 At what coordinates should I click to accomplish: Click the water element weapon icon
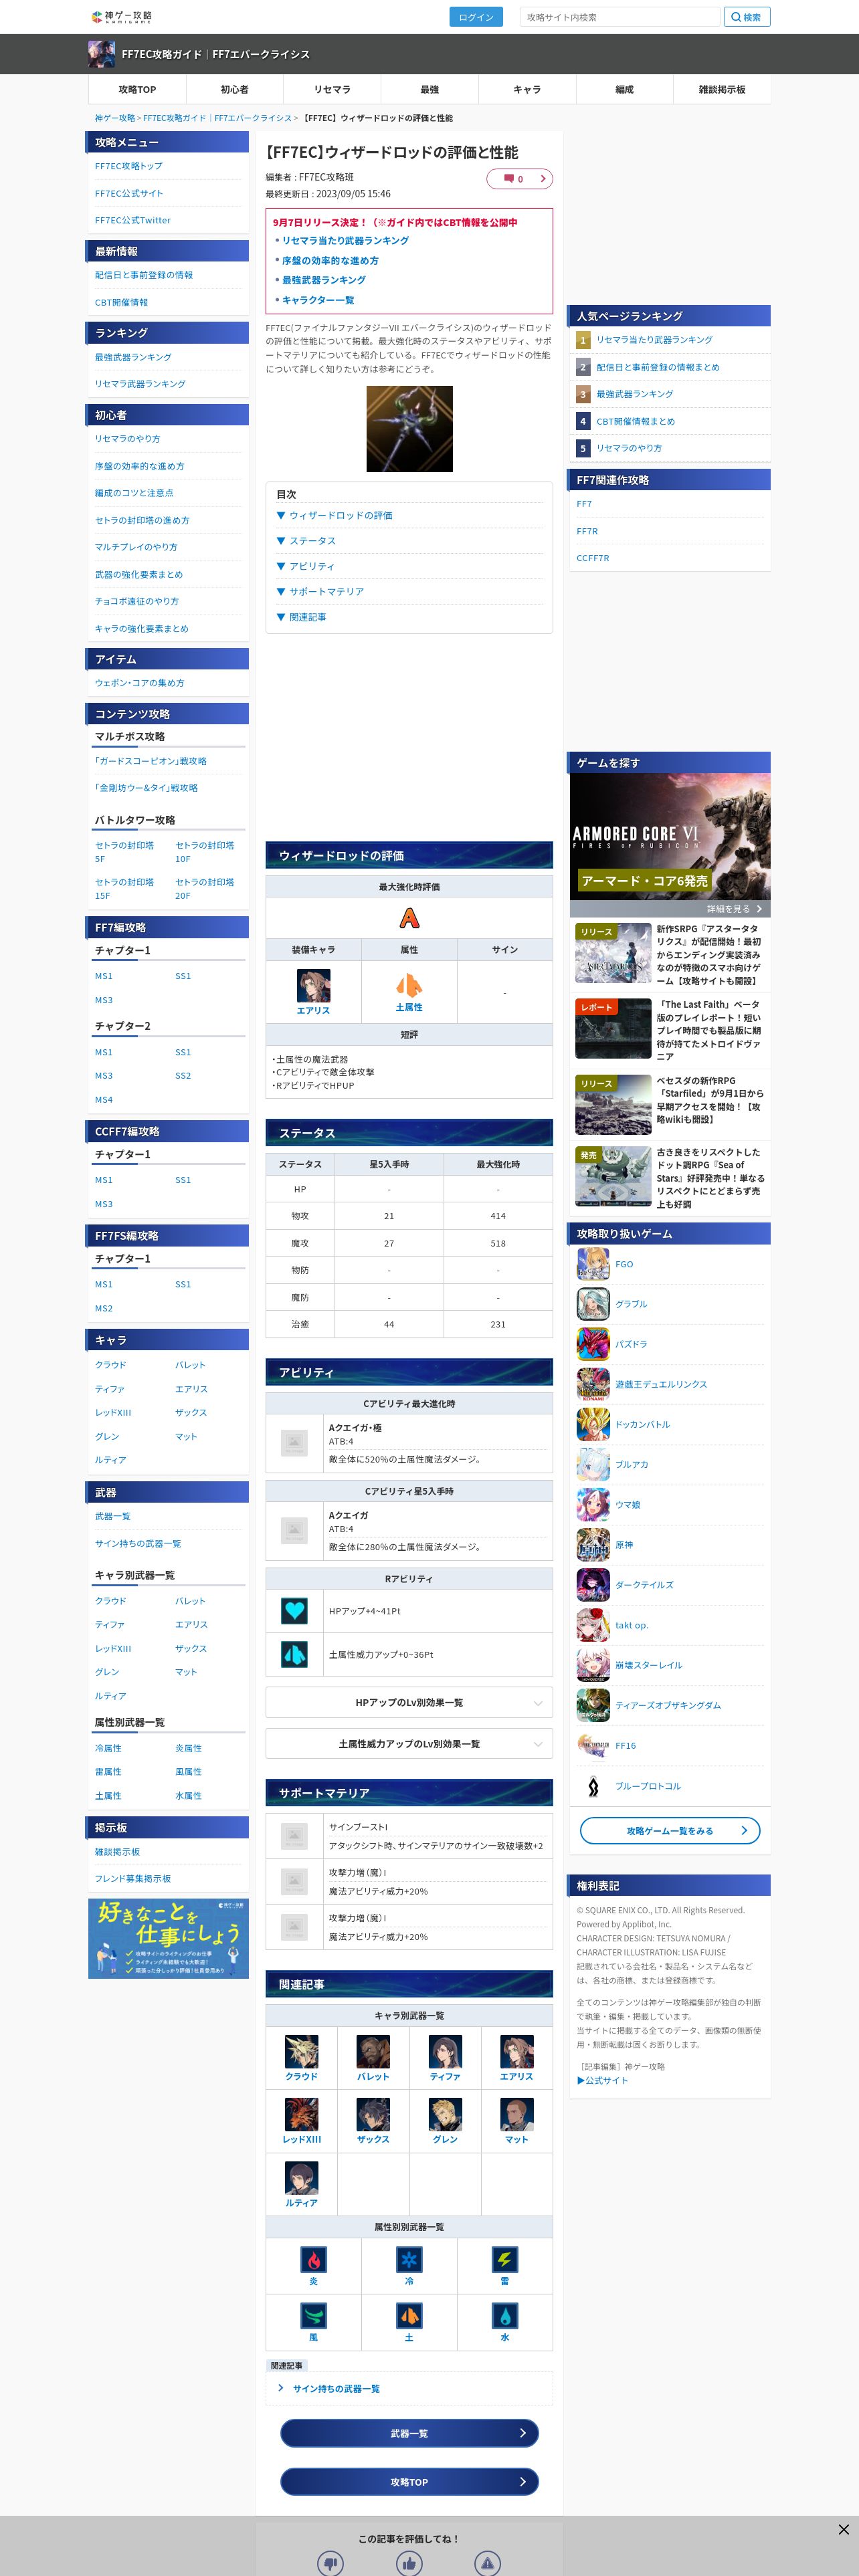click(x=505, y=2315)
